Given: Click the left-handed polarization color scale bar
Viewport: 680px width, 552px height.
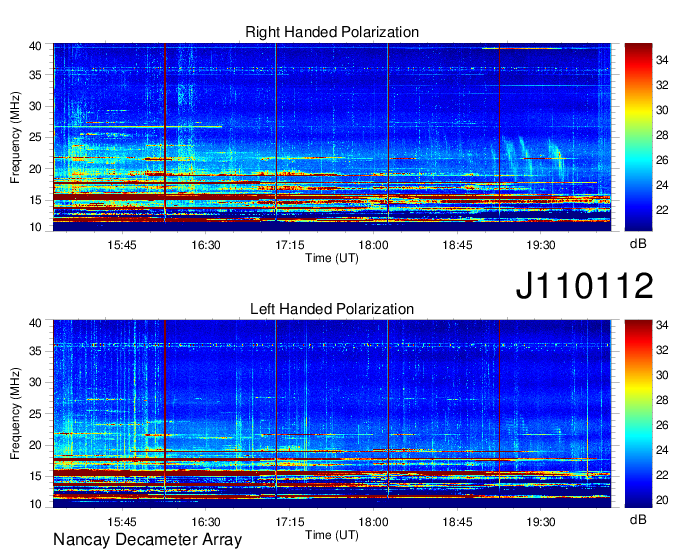Looking at the screenshot, I should (638, 414).
